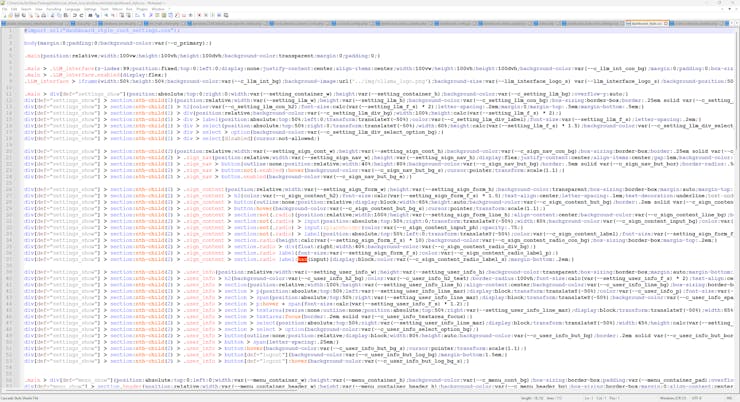
Task: Open the Language menu
Action: (x=72, y=9)
